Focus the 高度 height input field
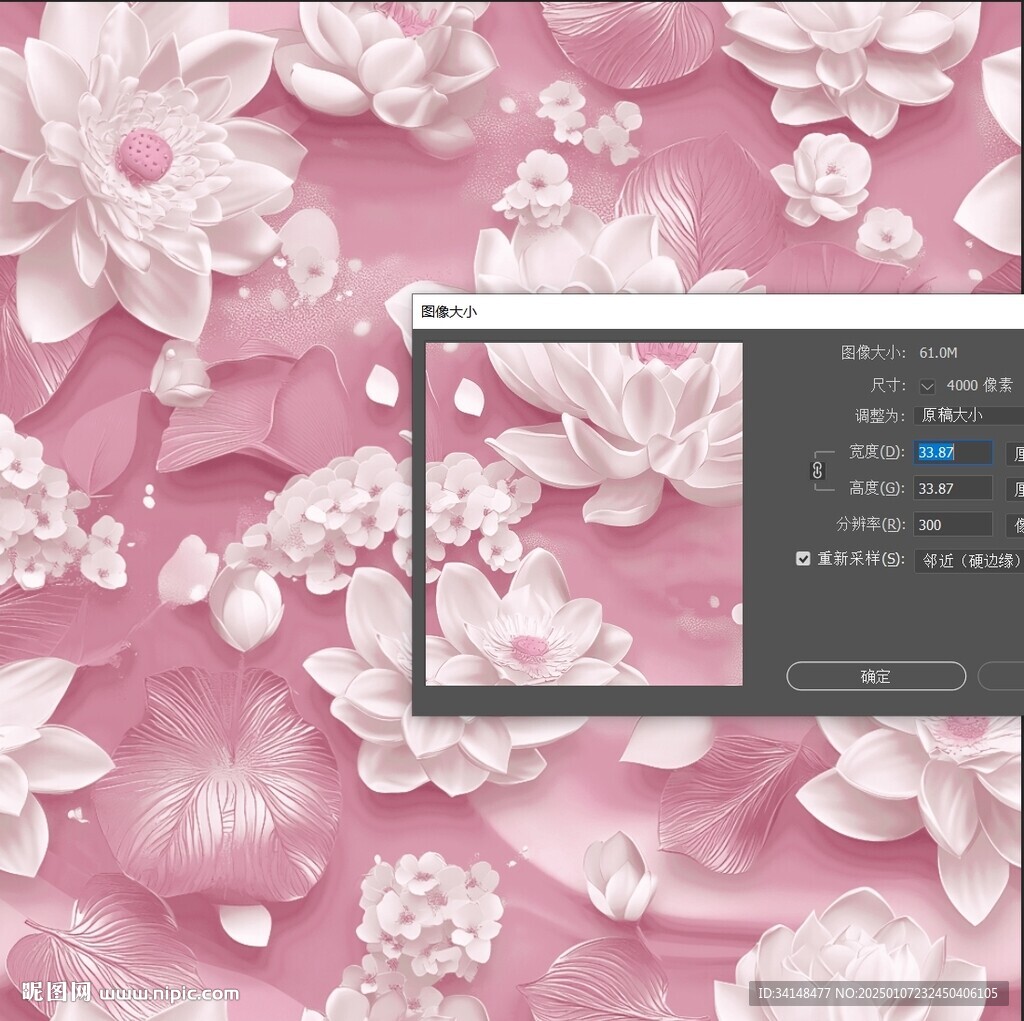Image resolution: width=1024 pixels, height=1021 pixels. [x=953, y=489]
